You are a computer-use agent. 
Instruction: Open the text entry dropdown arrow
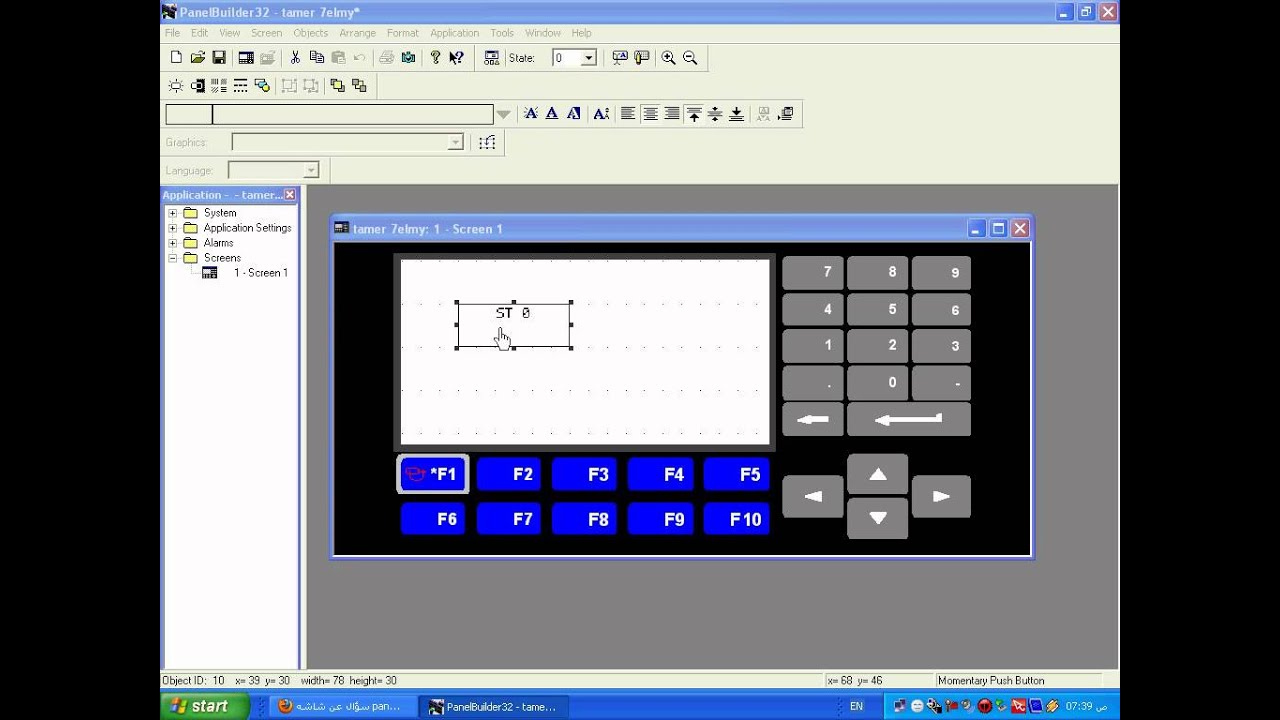coord(503,114)
